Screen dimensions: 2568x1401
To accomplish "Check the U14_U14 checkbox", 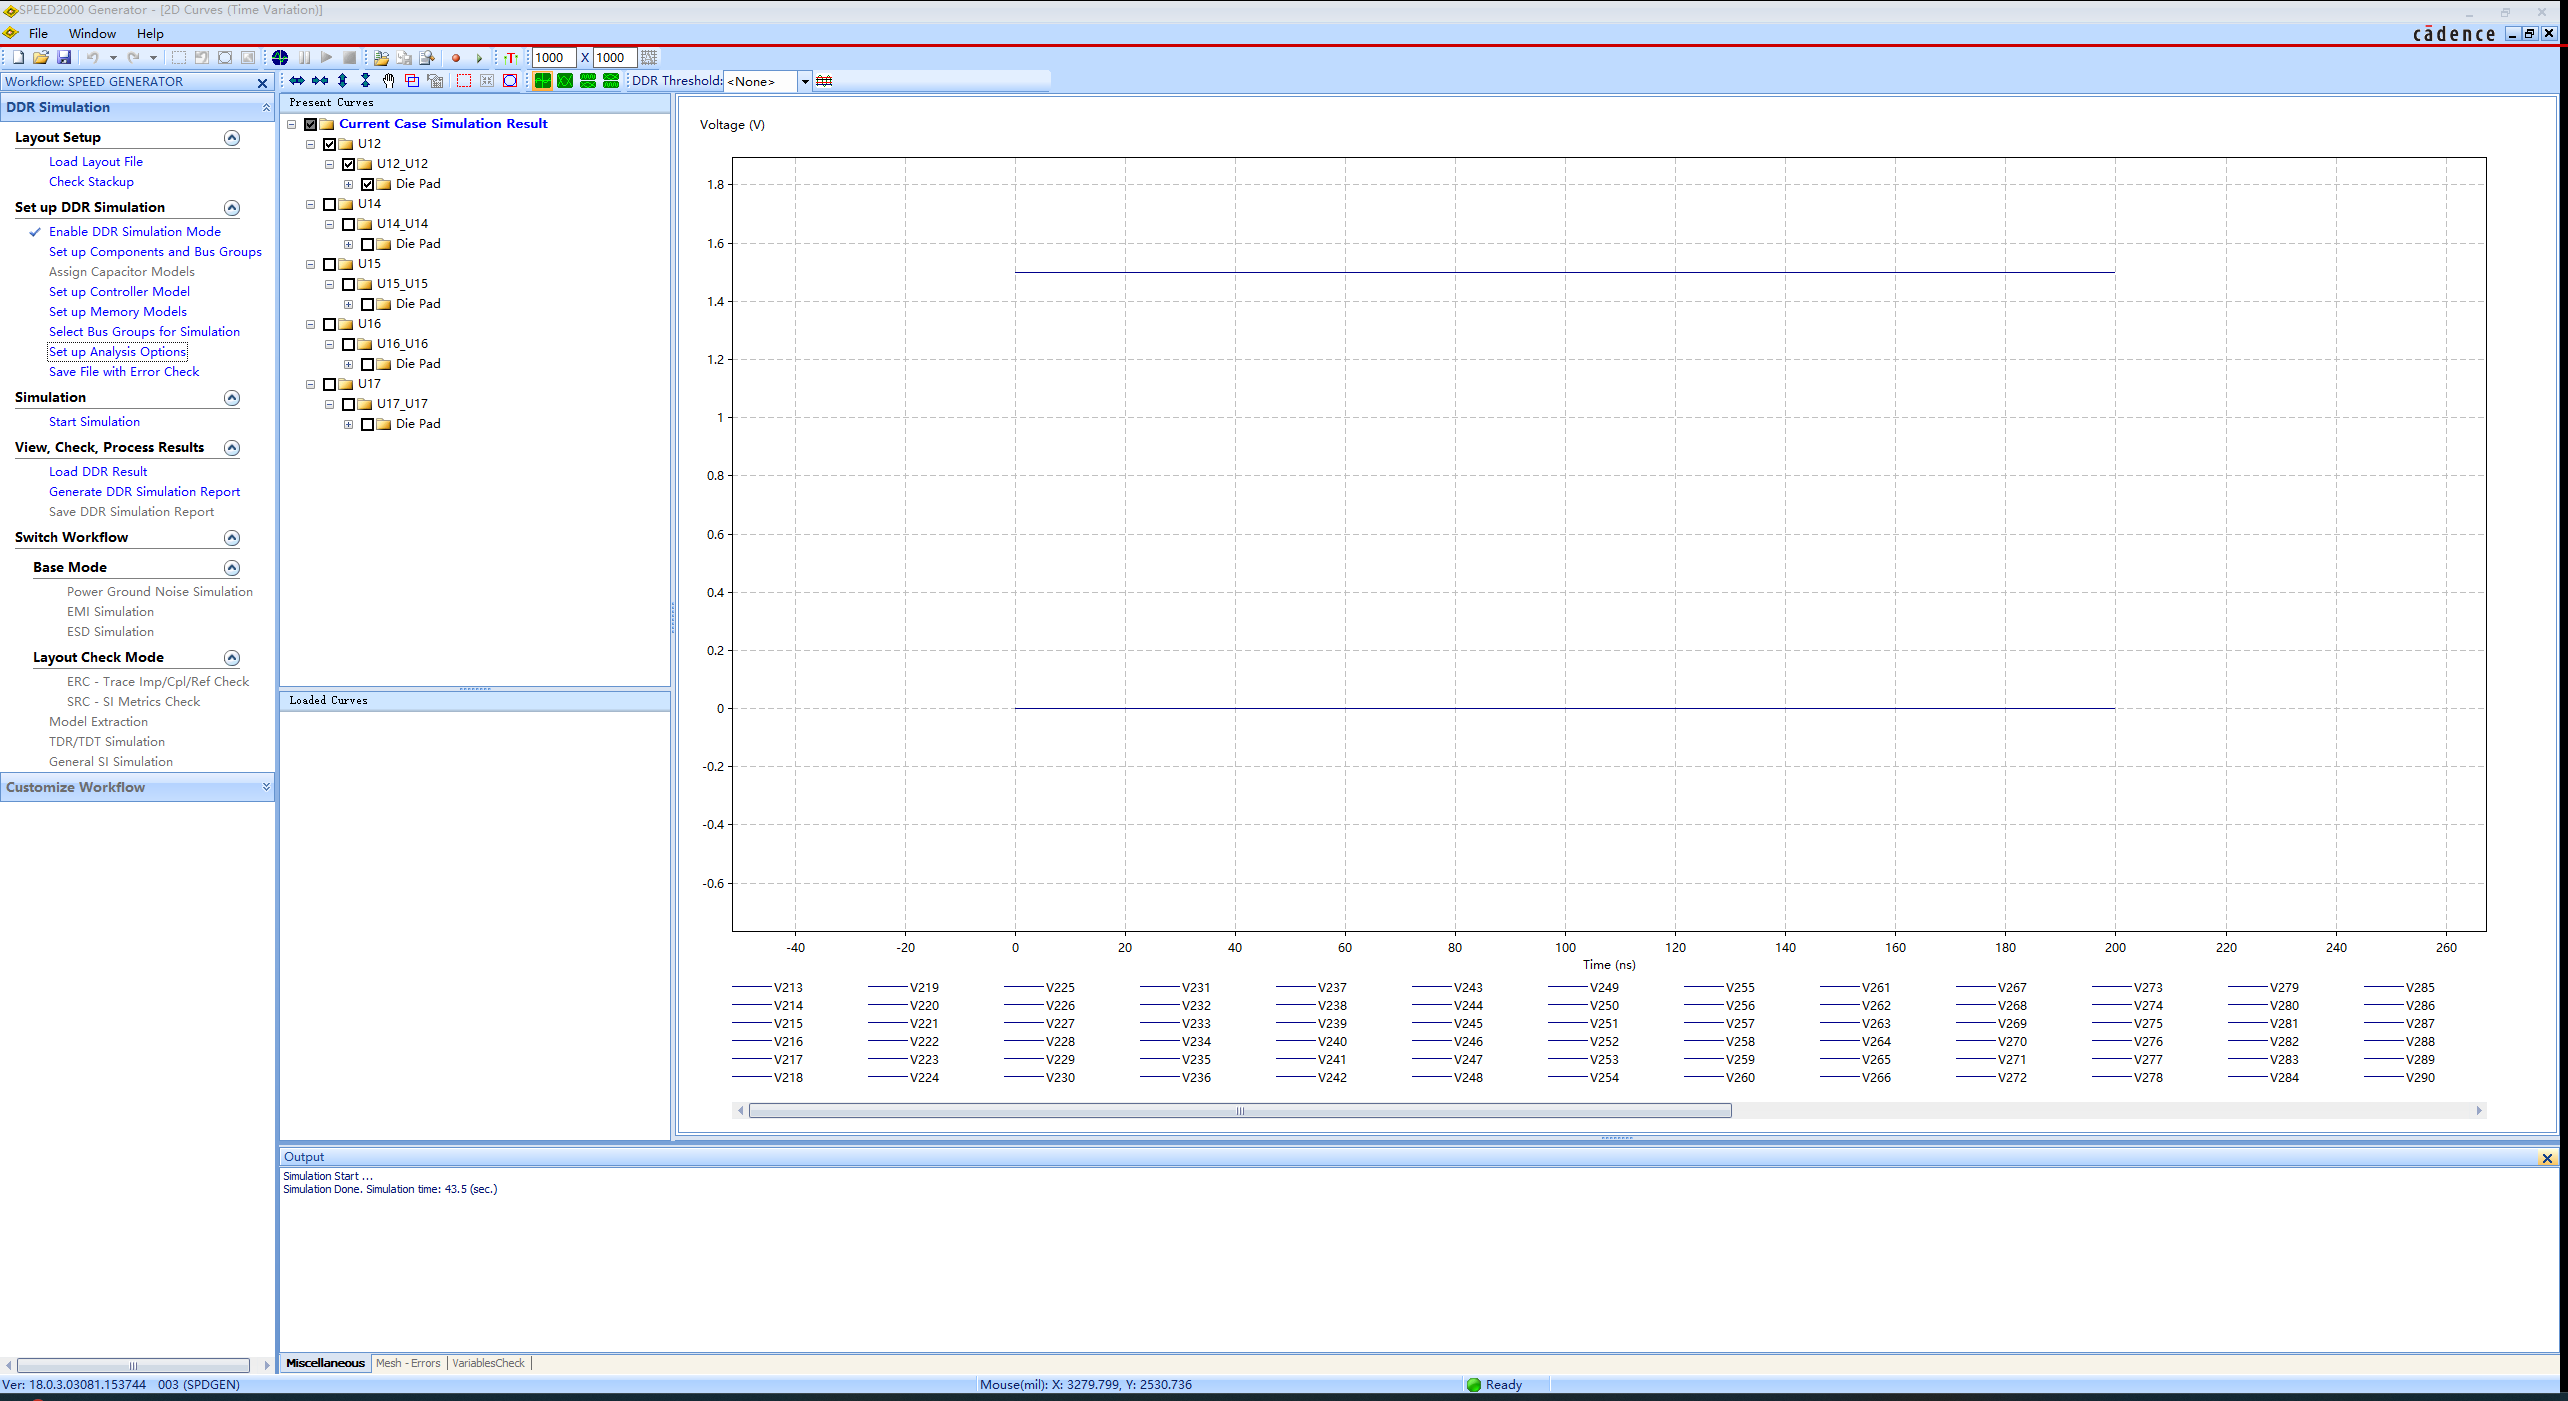I will pyautogui.click(x=349, y=224).
